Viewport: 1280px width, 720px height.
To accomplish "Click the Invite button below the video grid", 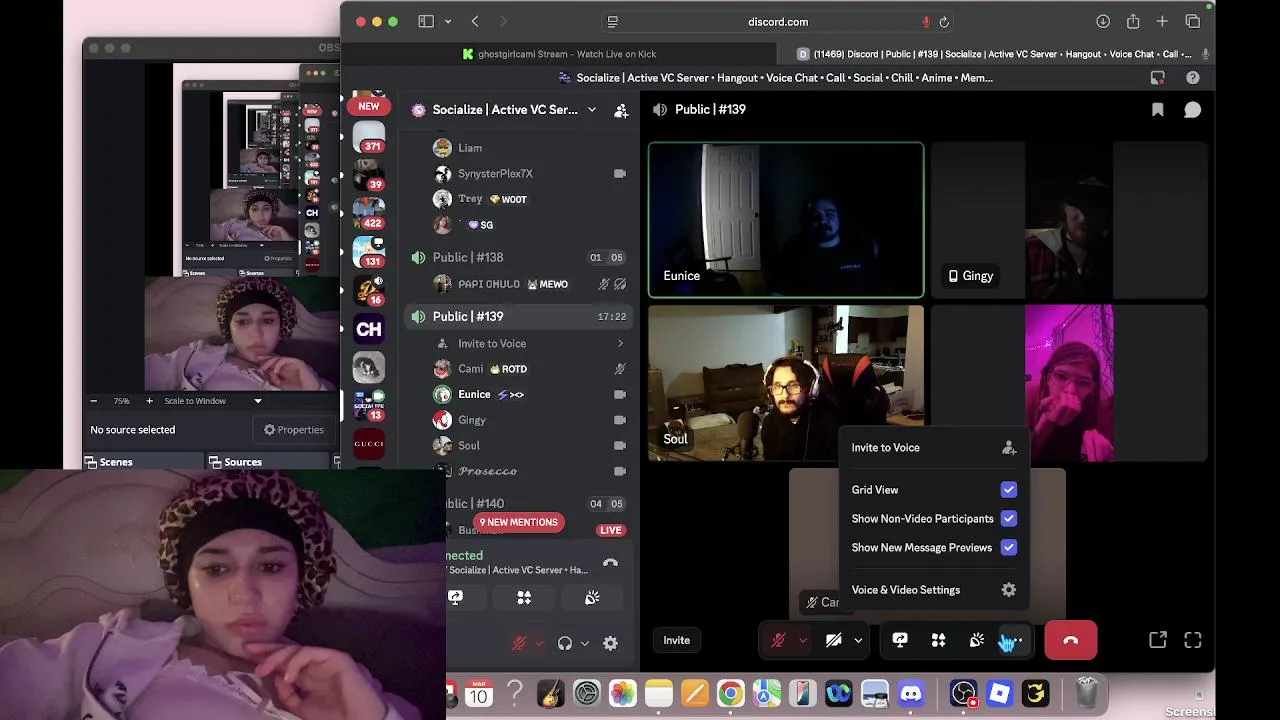I will 677,640.
